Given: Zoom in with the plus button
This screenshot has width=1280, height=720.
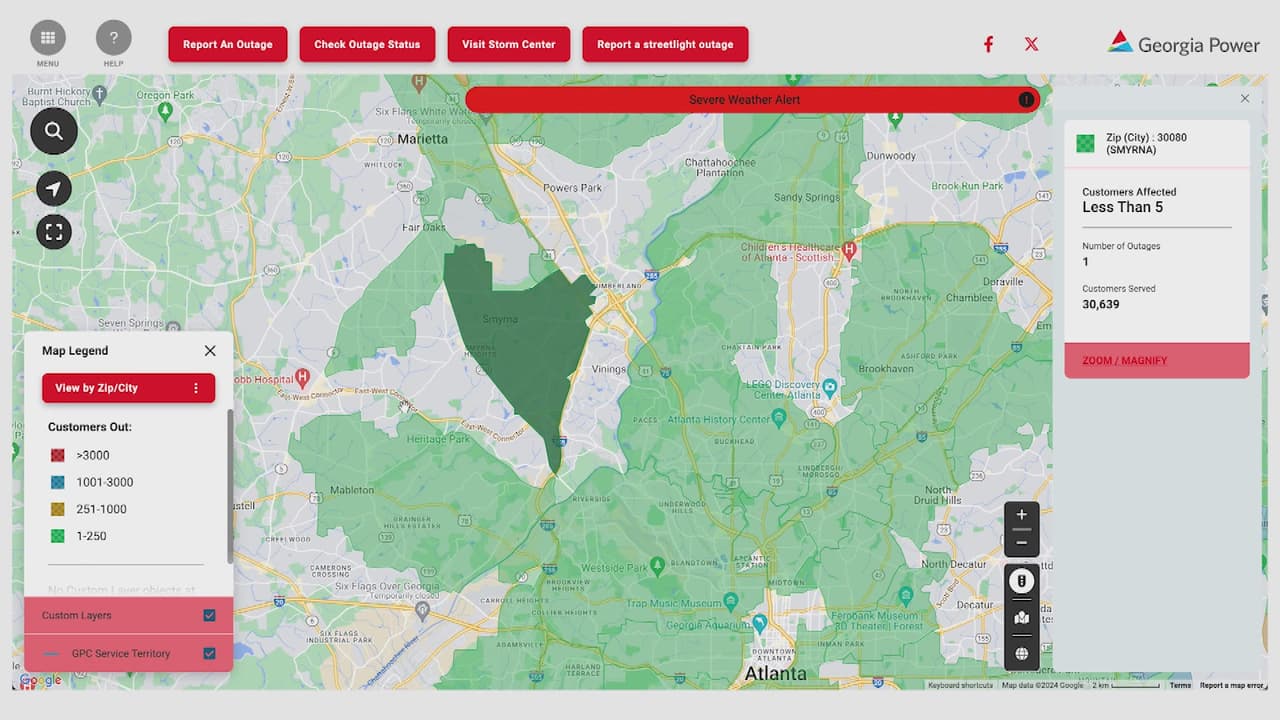Looking at the screenshot, I should click(1021, 515).
